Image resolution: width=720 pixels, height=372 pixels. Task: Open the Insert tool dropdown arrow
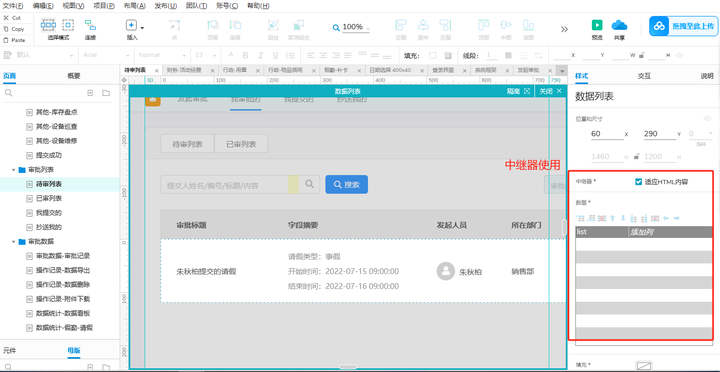pos(142,28)
